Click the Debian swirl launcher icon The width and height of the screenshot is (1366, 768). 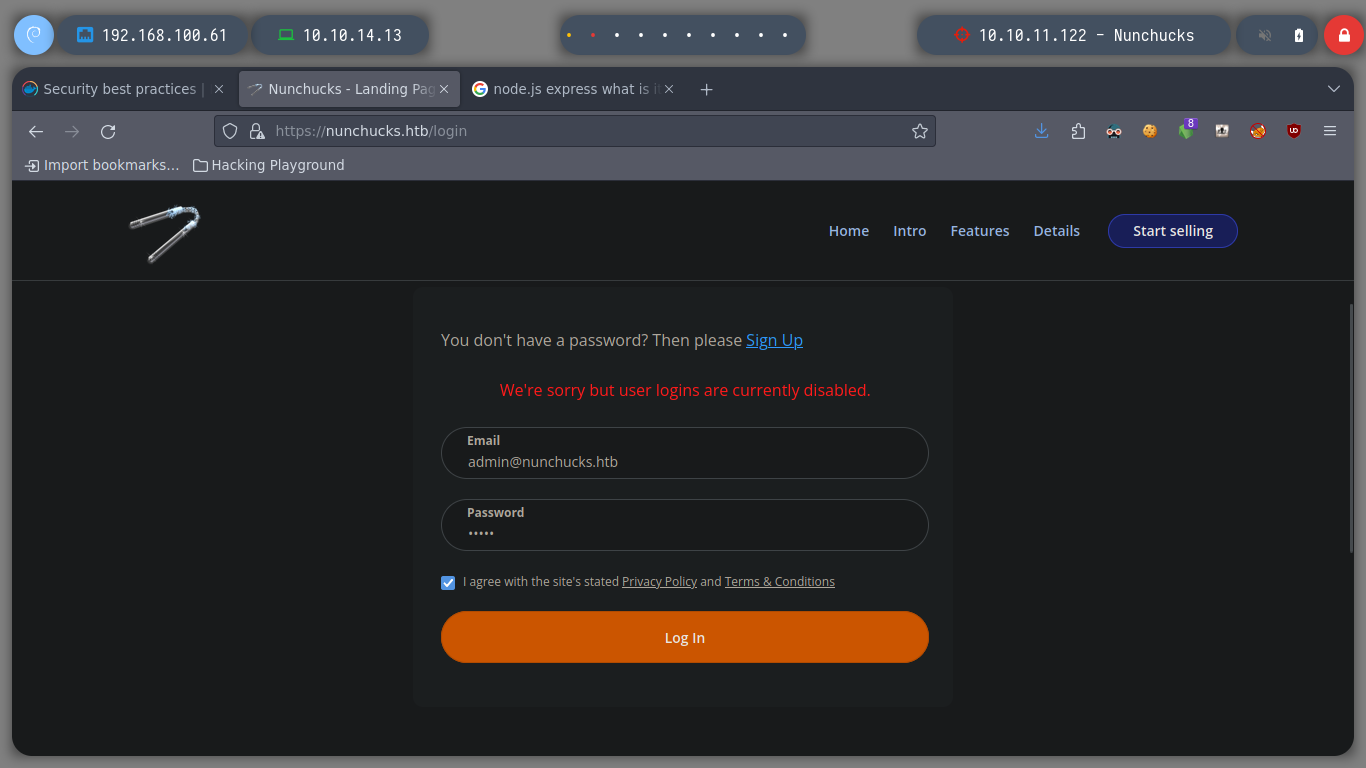(33, 35)
